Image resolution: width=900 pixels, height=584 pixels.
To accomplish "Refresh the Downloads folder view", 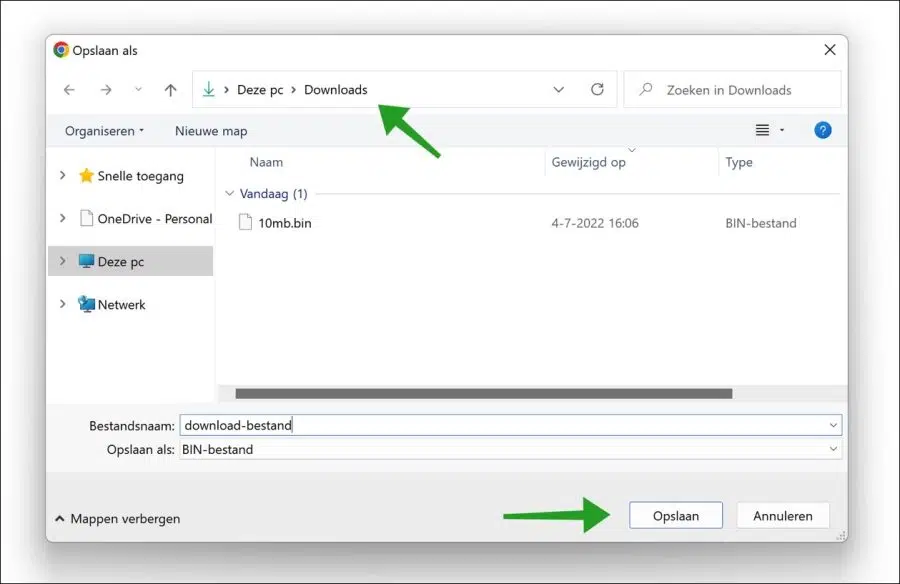I will (597, 89).
